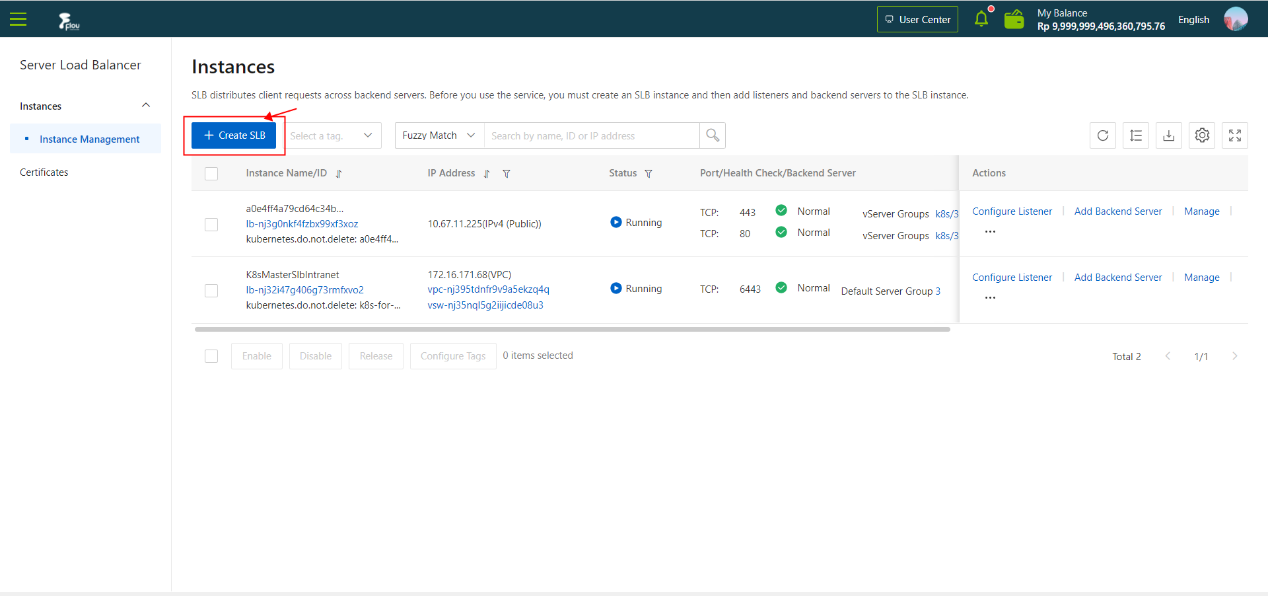1268x596 pixels.
Task: Collapse the Instances sidebar section
Action: tap(146, 106)
